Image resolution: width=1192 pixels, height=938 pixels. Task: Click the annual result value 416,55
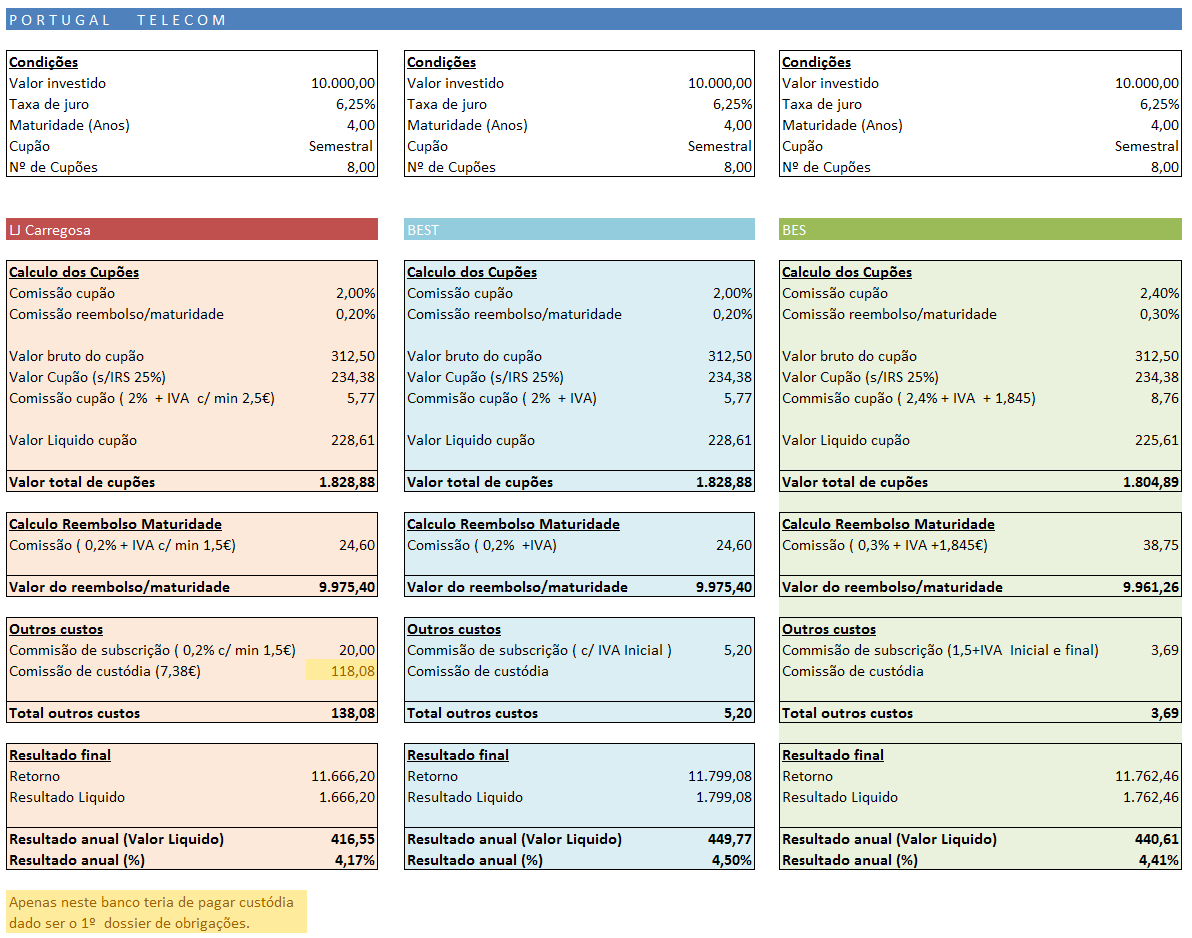pos(353,839)
